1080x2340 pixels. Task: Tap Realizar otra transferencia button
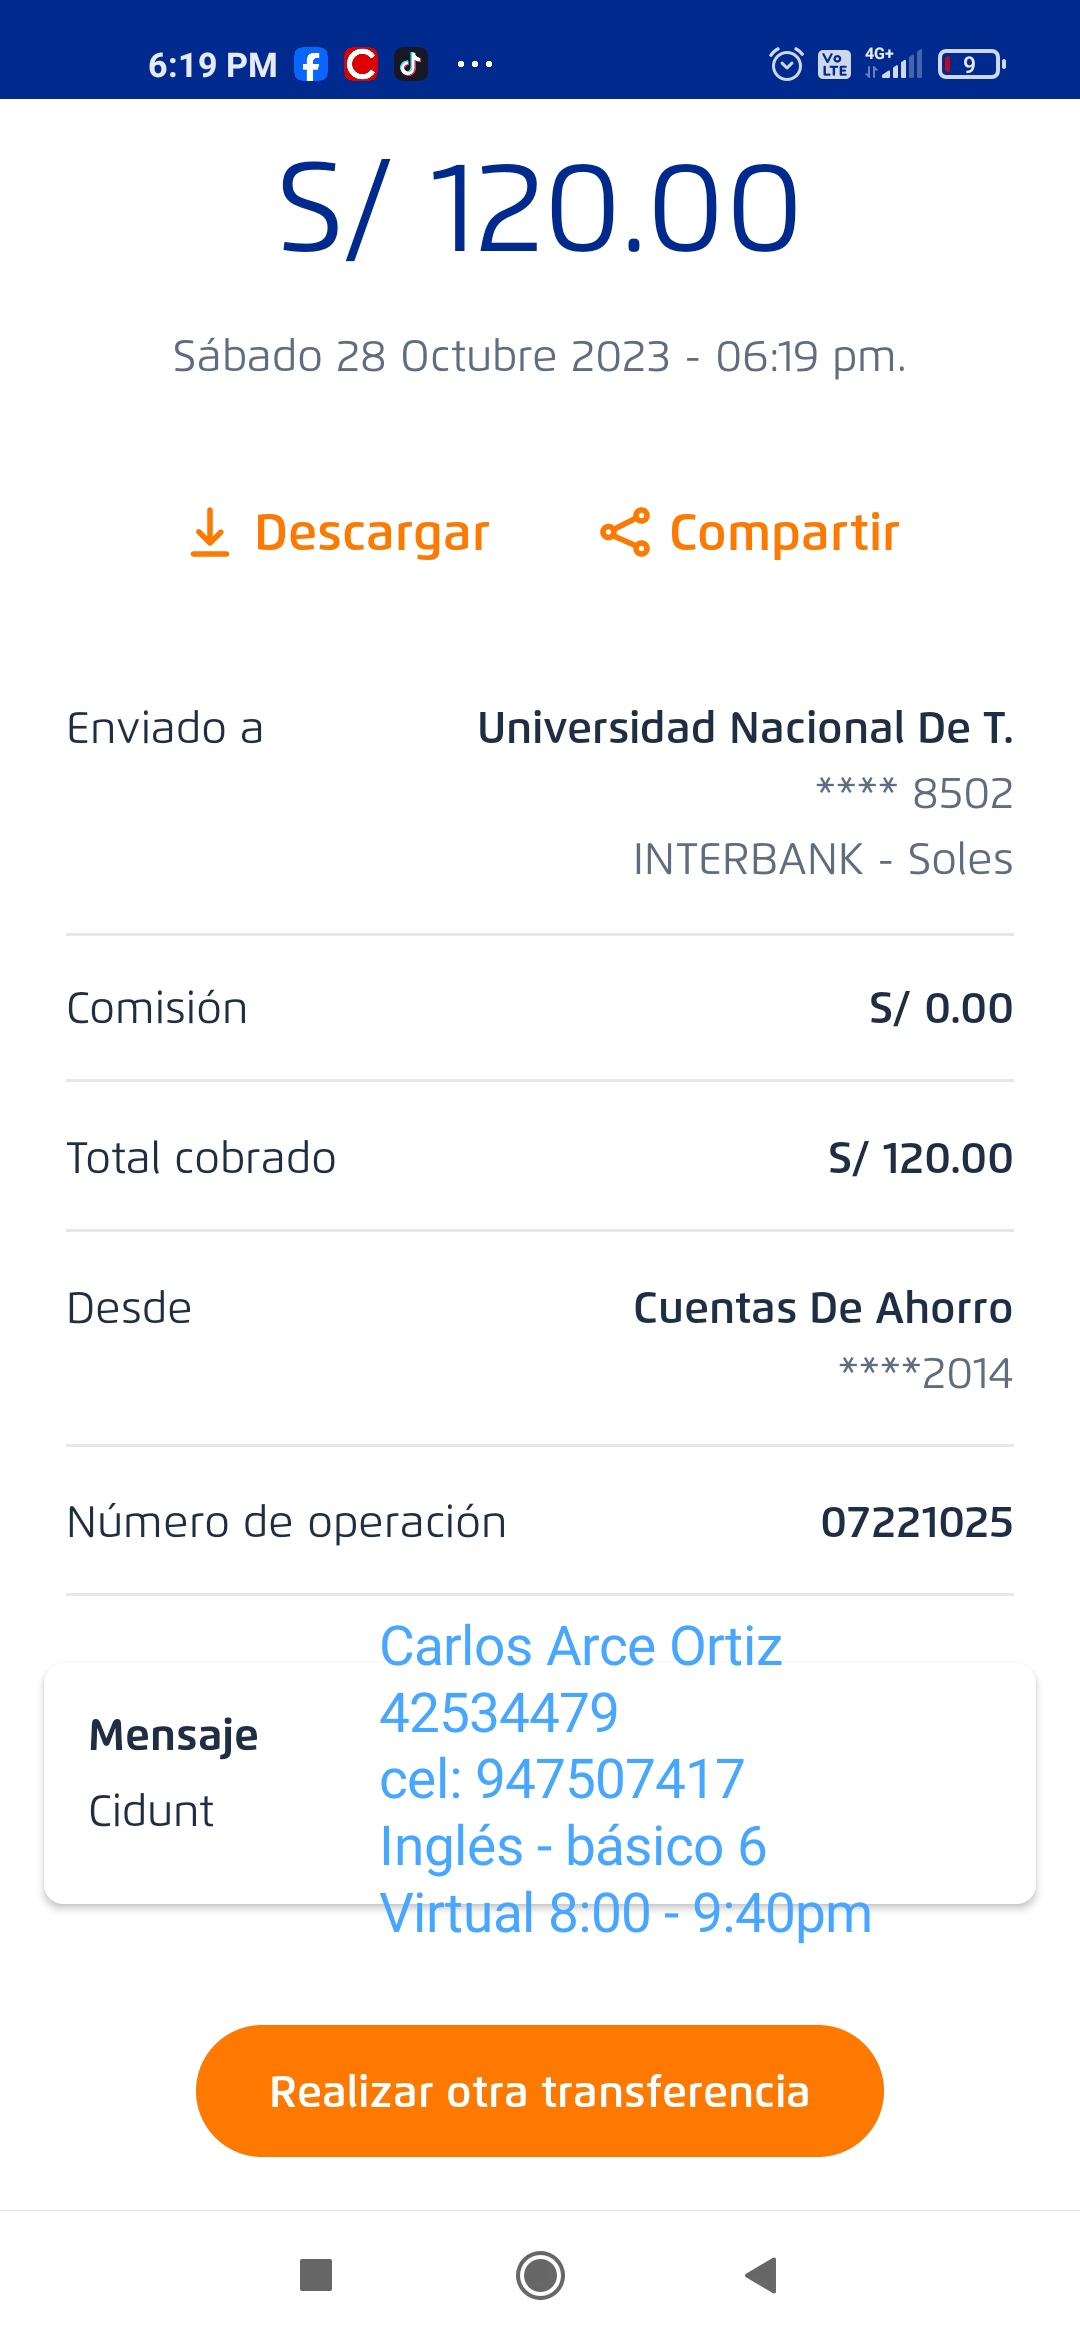click(540, 2090)
